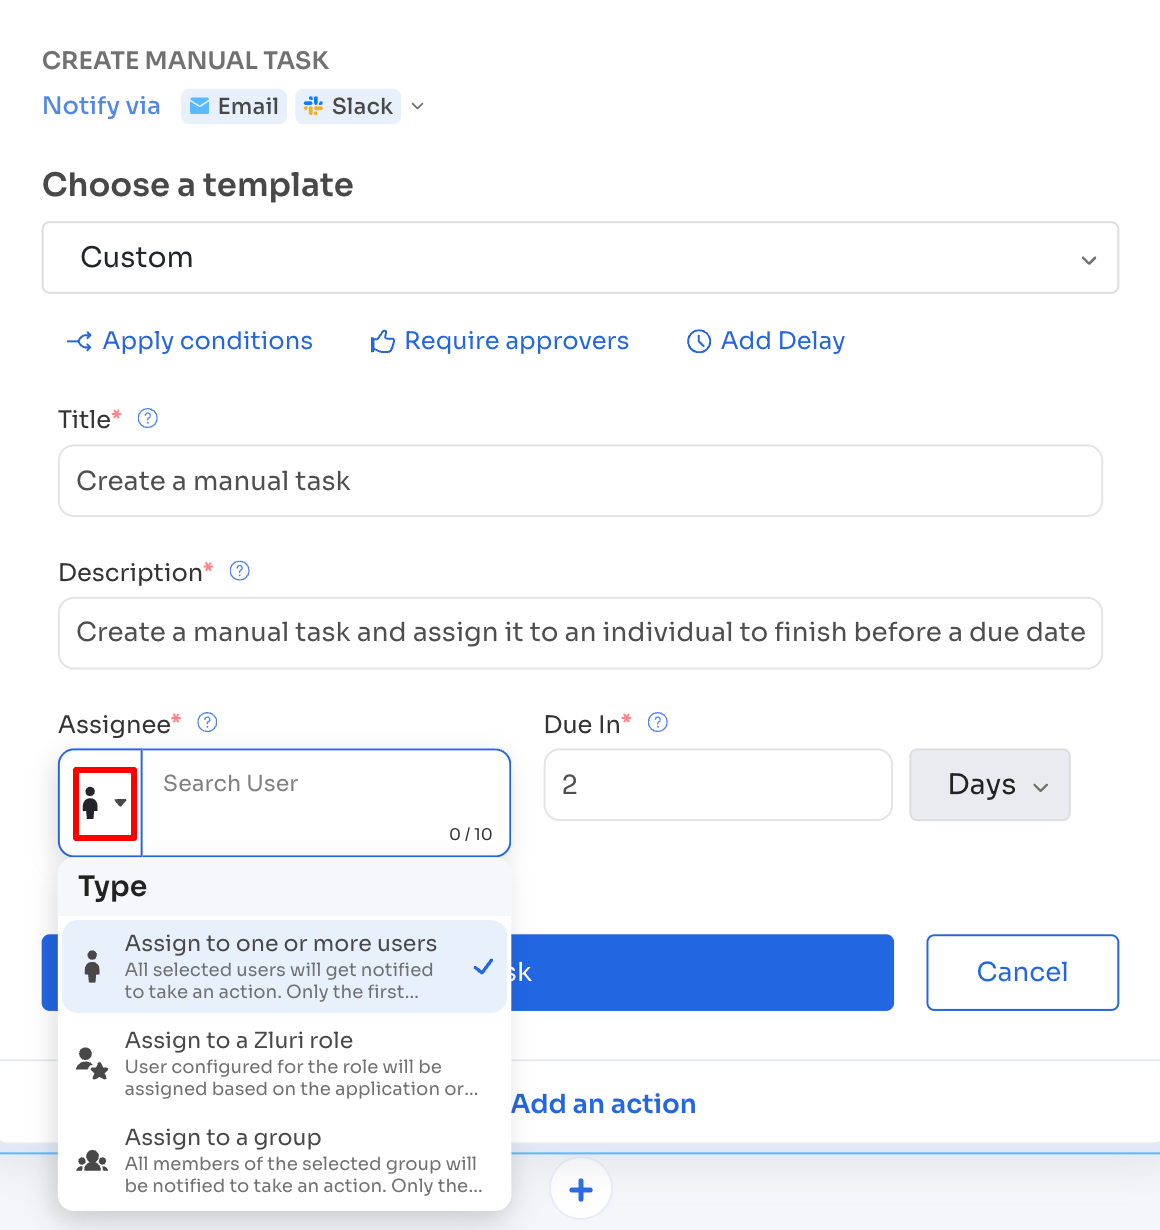Open the Due In help tooltip icon
1160x1230 pixels.
point(658,722)
